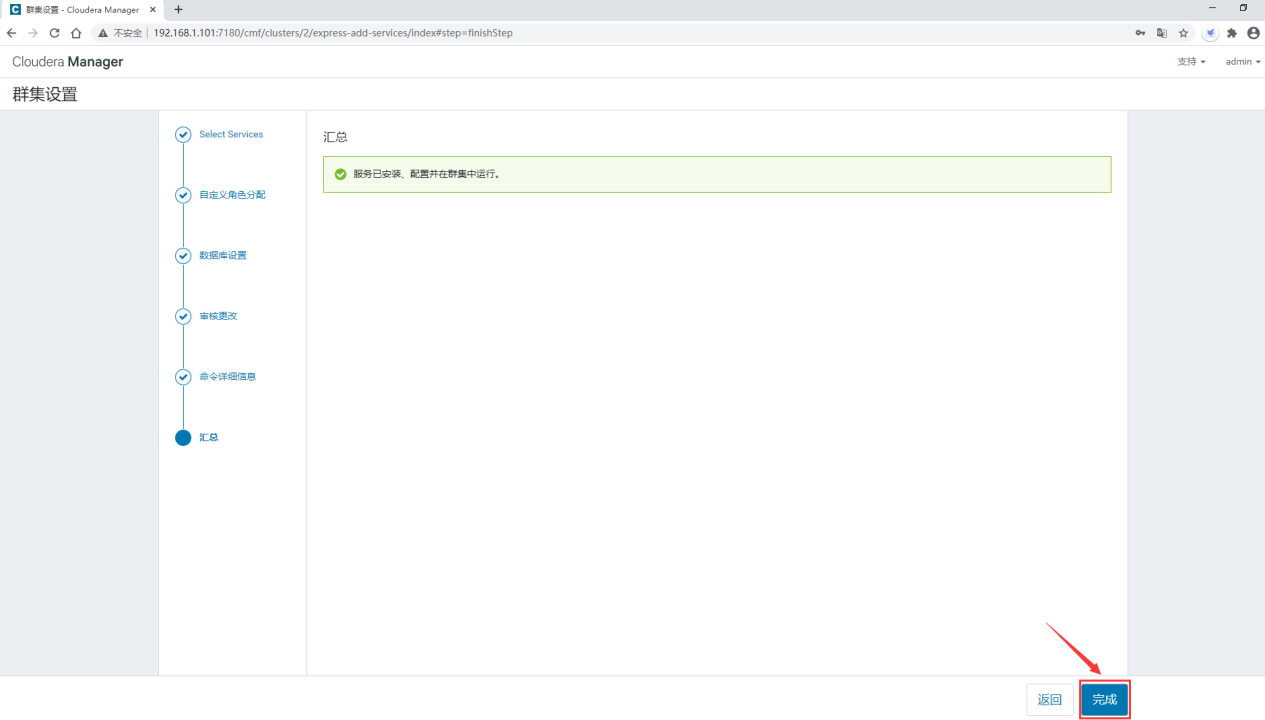The height and width of the screenshot is (720, 1265).
Task: Open the extensions puzzle icon
Action: [x=1232, y=33]
